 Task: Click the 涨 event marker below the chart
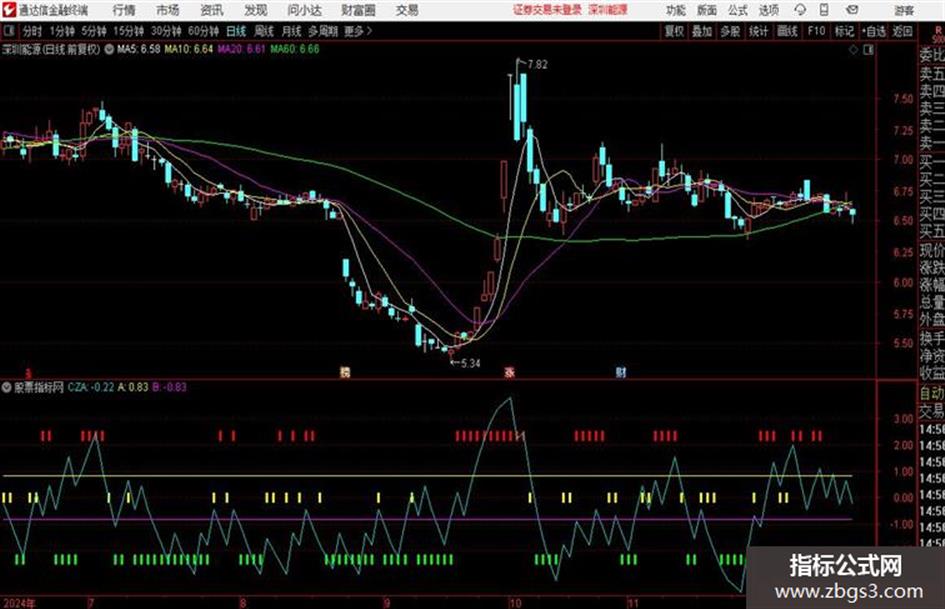click(509, 372)
